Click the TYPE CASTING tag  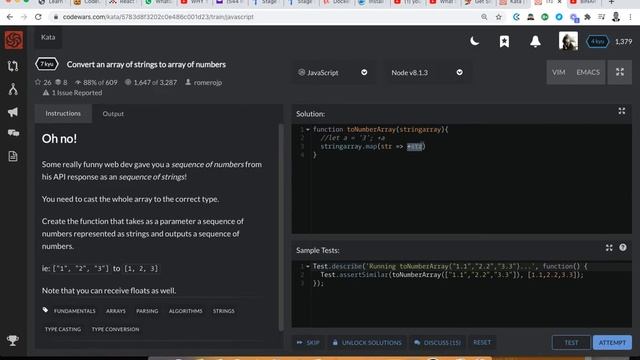(63, 329)
